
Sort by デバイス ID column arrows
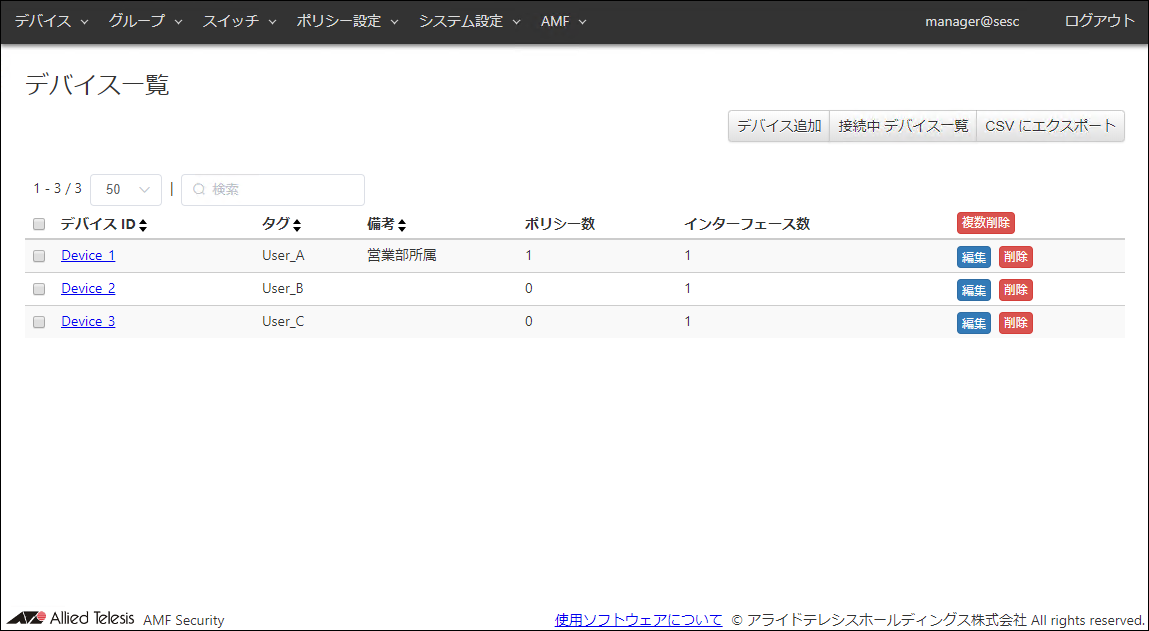pos(143,225)
